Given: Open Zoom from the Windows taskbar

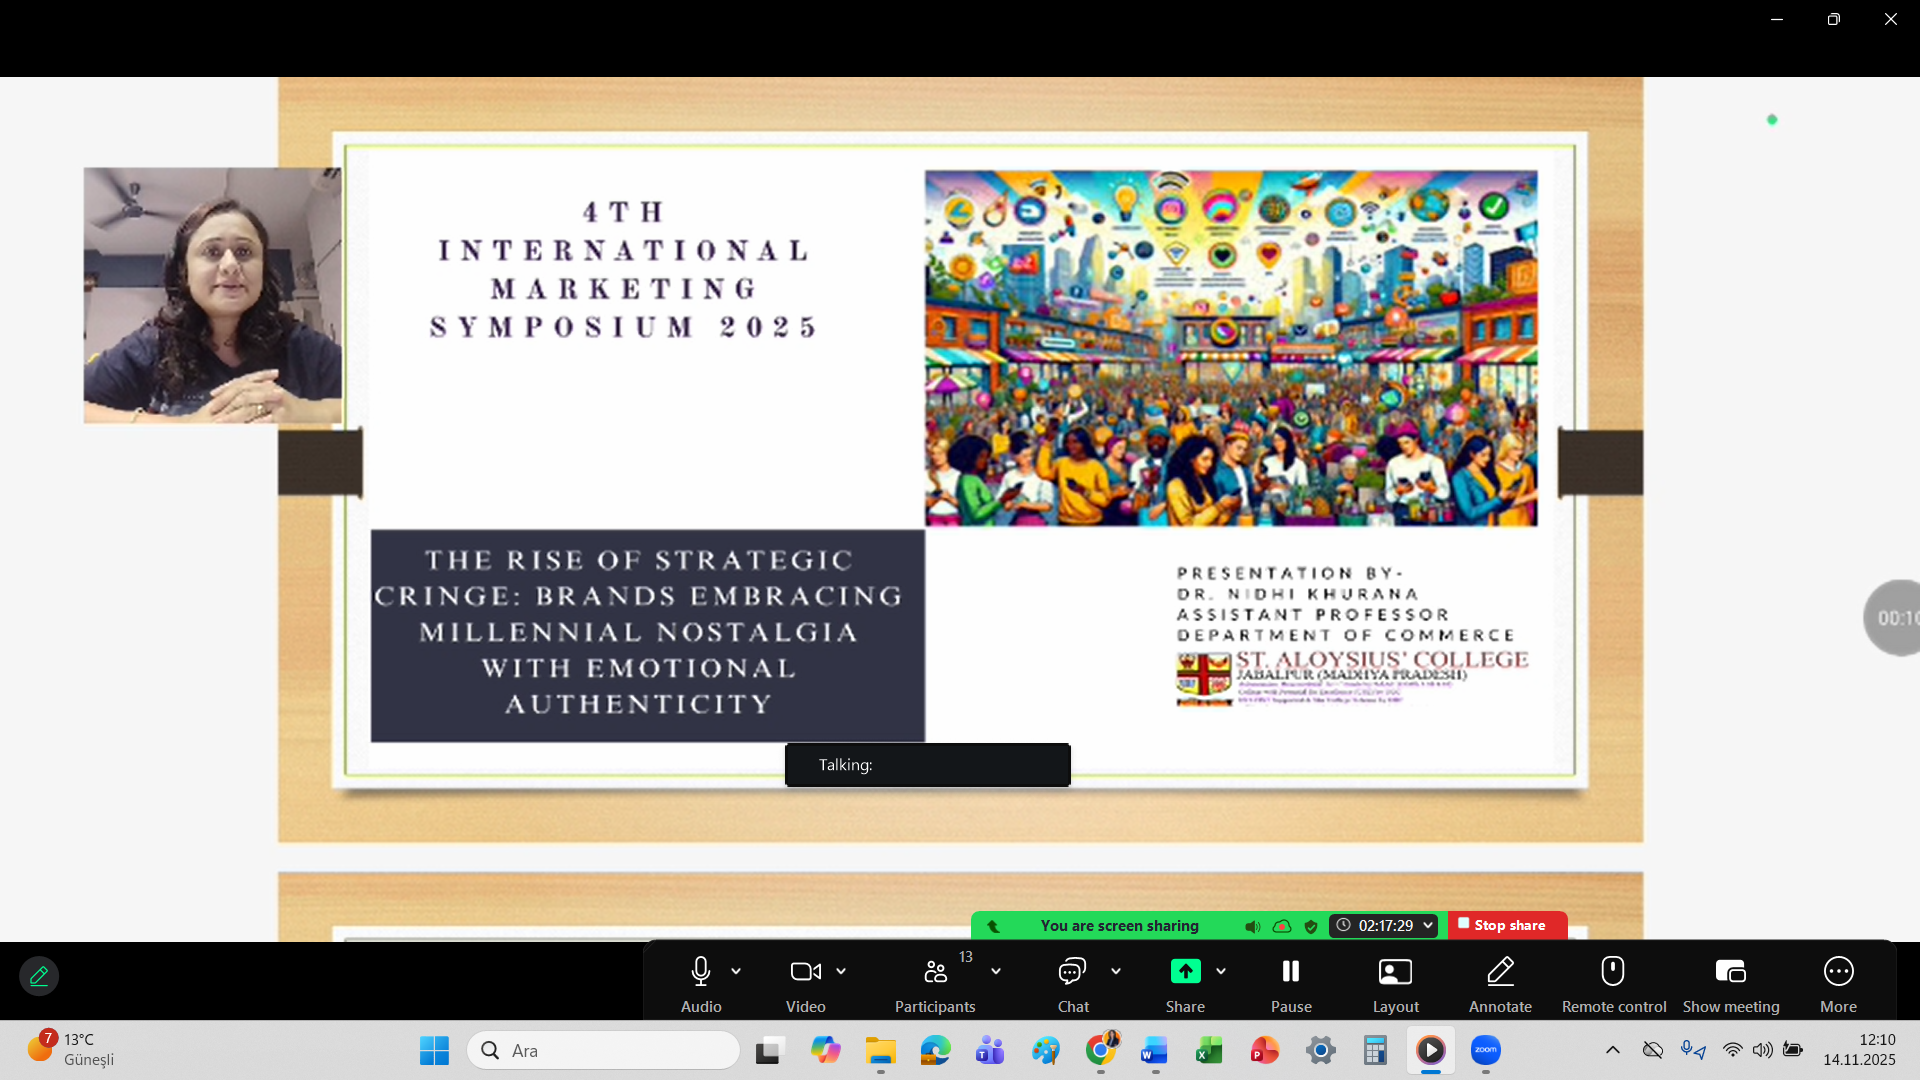Looking at the screenshot, I should 1485,1050.
